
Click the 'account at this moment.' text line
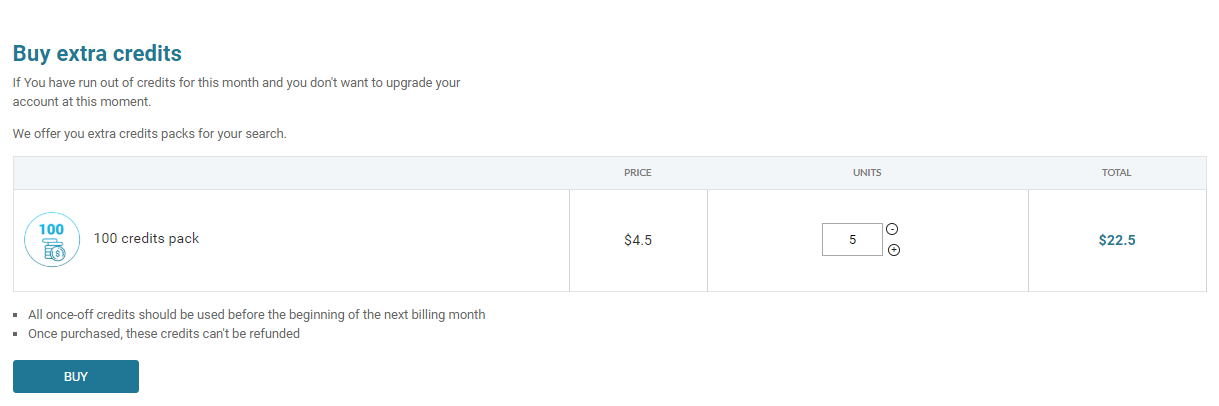coord(82,102)
